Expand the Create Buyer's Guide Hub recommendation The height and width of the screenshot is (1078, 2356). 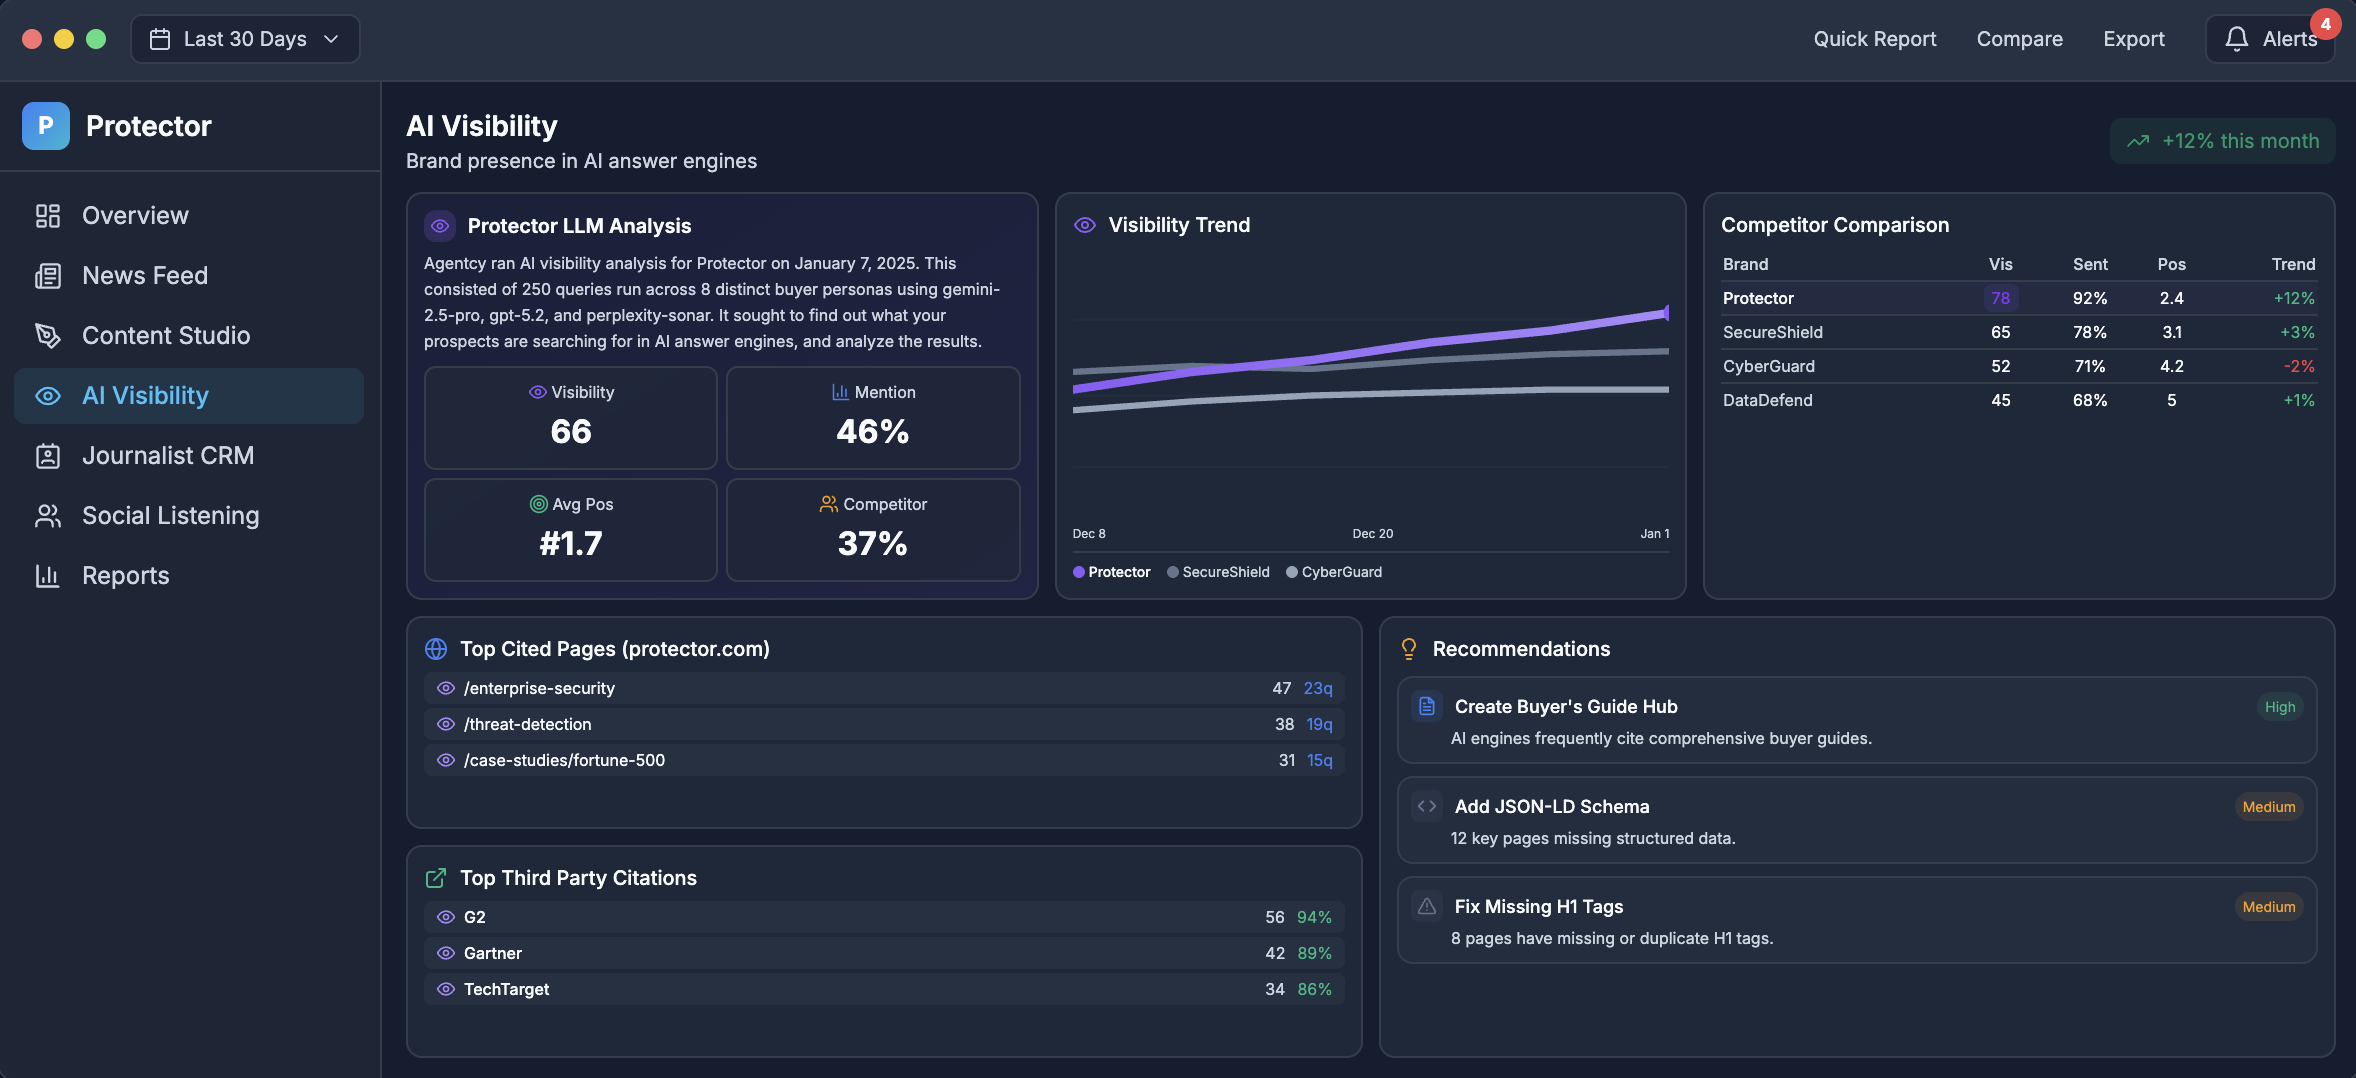click(1856, 721)
